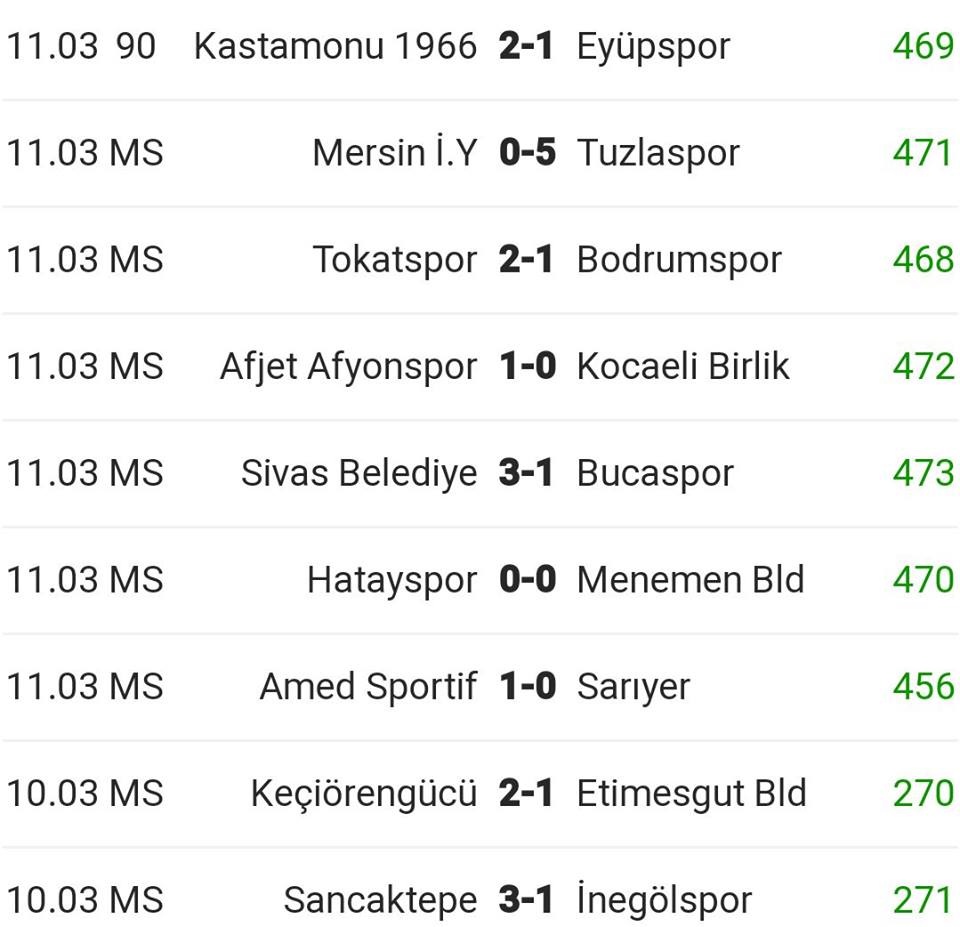Click Hatayspor team name
This screenshot has height=927, width=960.
(392, 580)
